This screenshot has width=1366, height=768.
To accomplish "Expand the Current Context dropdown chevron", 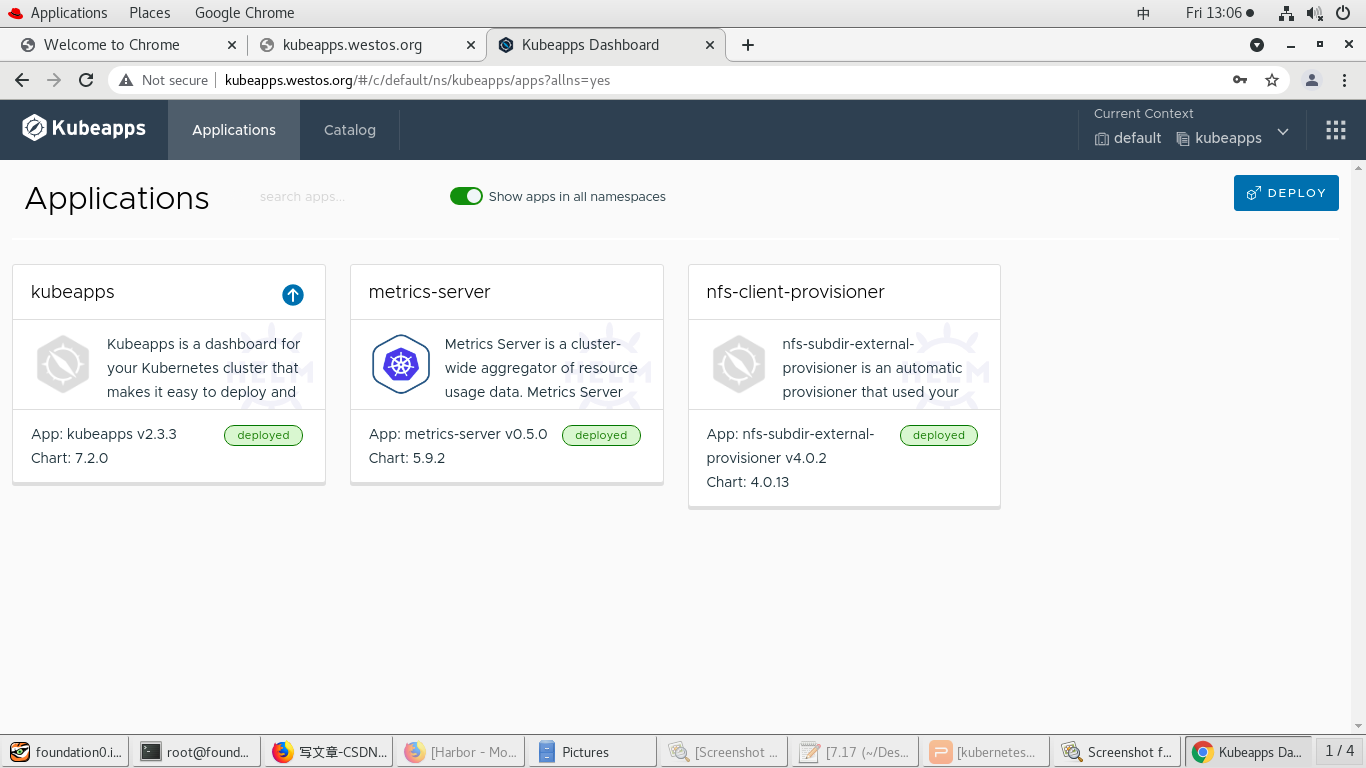I will tap(1283, 131).
